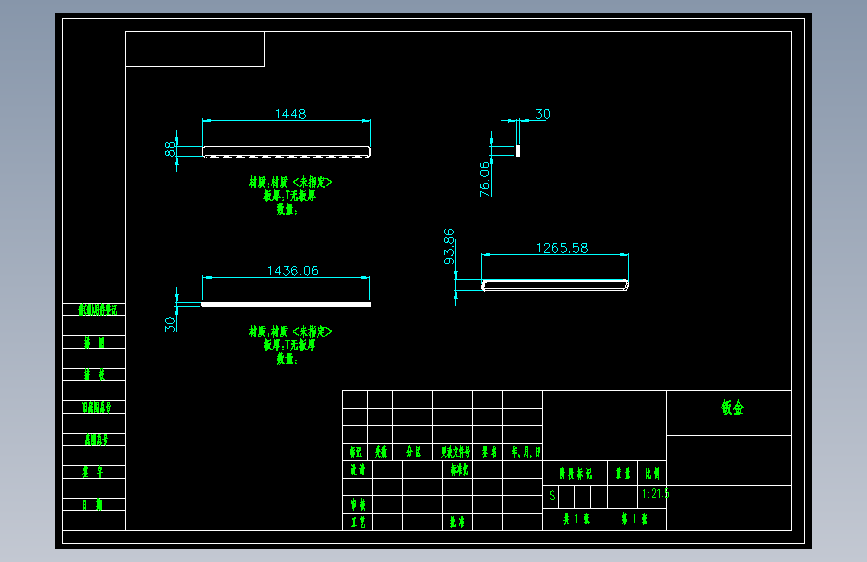Click the 底图总号 side label
Viewport: 867px width, 562px height.
(96, 440)
